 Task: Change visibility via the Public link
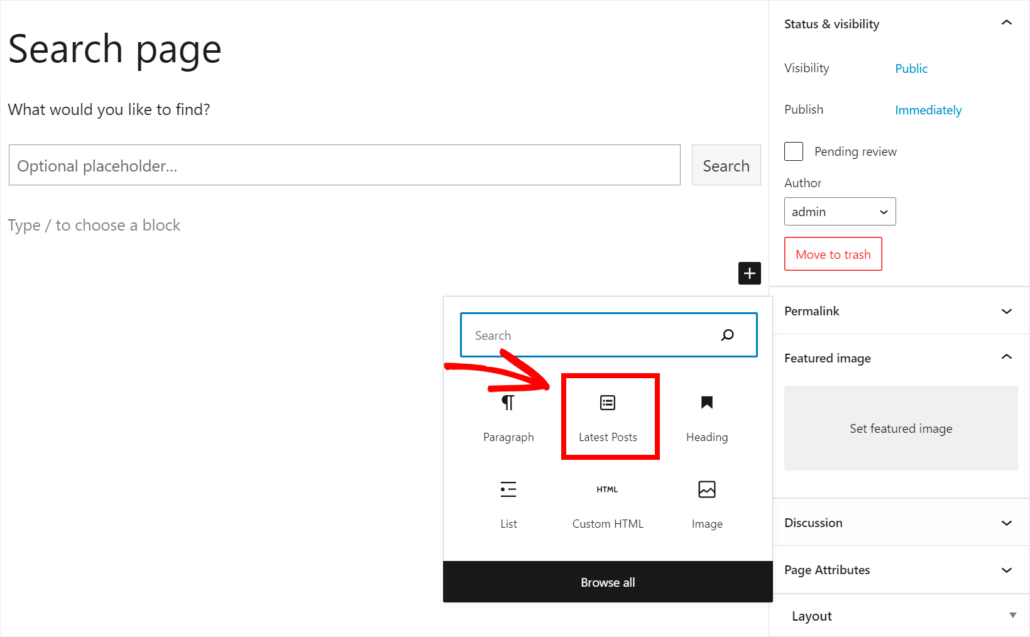910,68
